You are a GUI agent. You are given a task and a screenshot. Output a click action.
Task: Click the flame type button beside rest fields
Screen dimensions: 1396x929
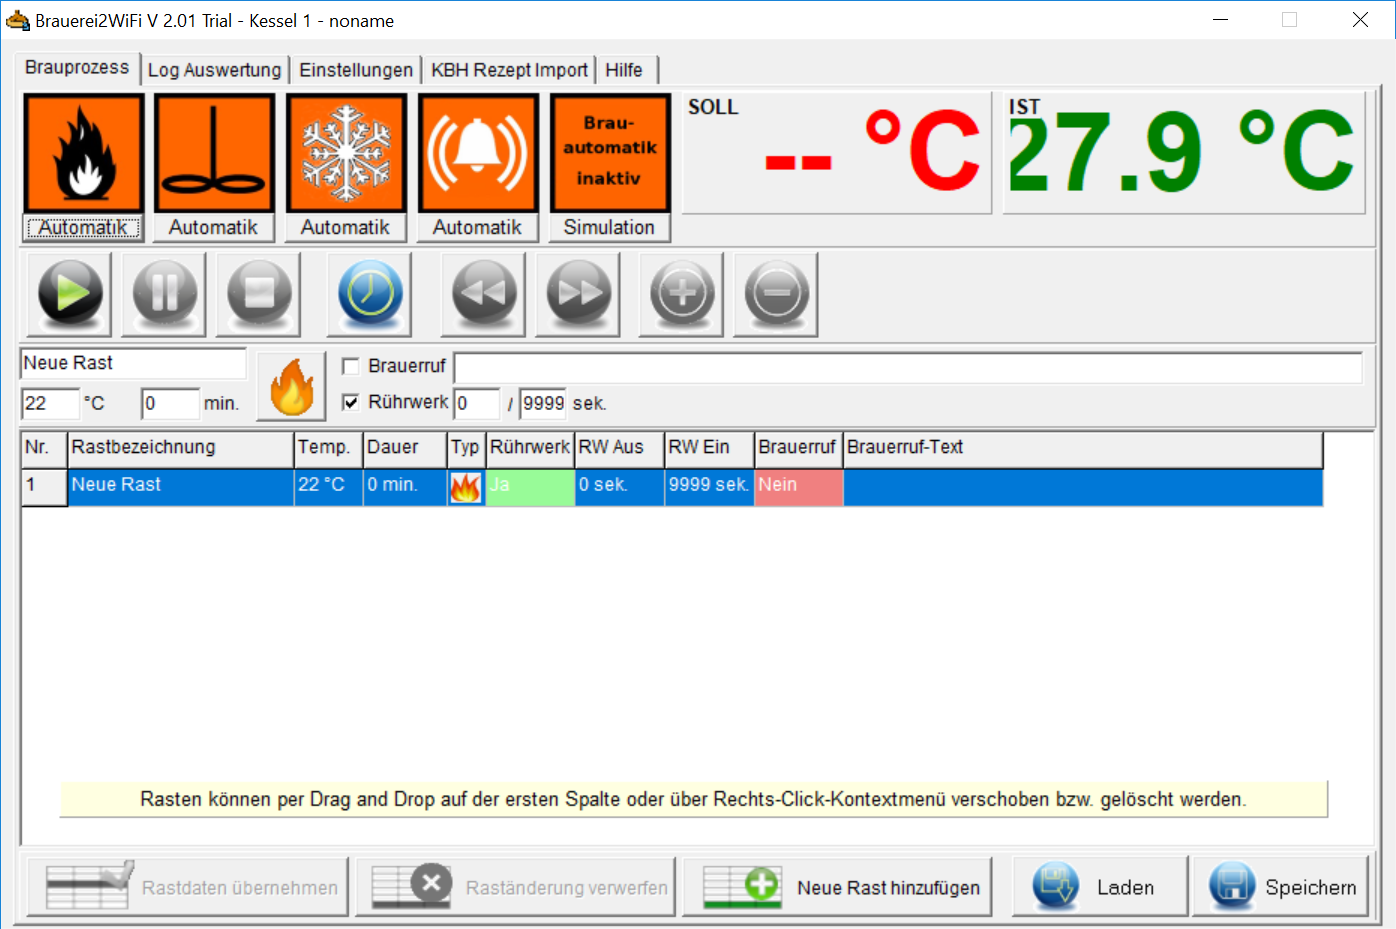(x=291, y=386)
